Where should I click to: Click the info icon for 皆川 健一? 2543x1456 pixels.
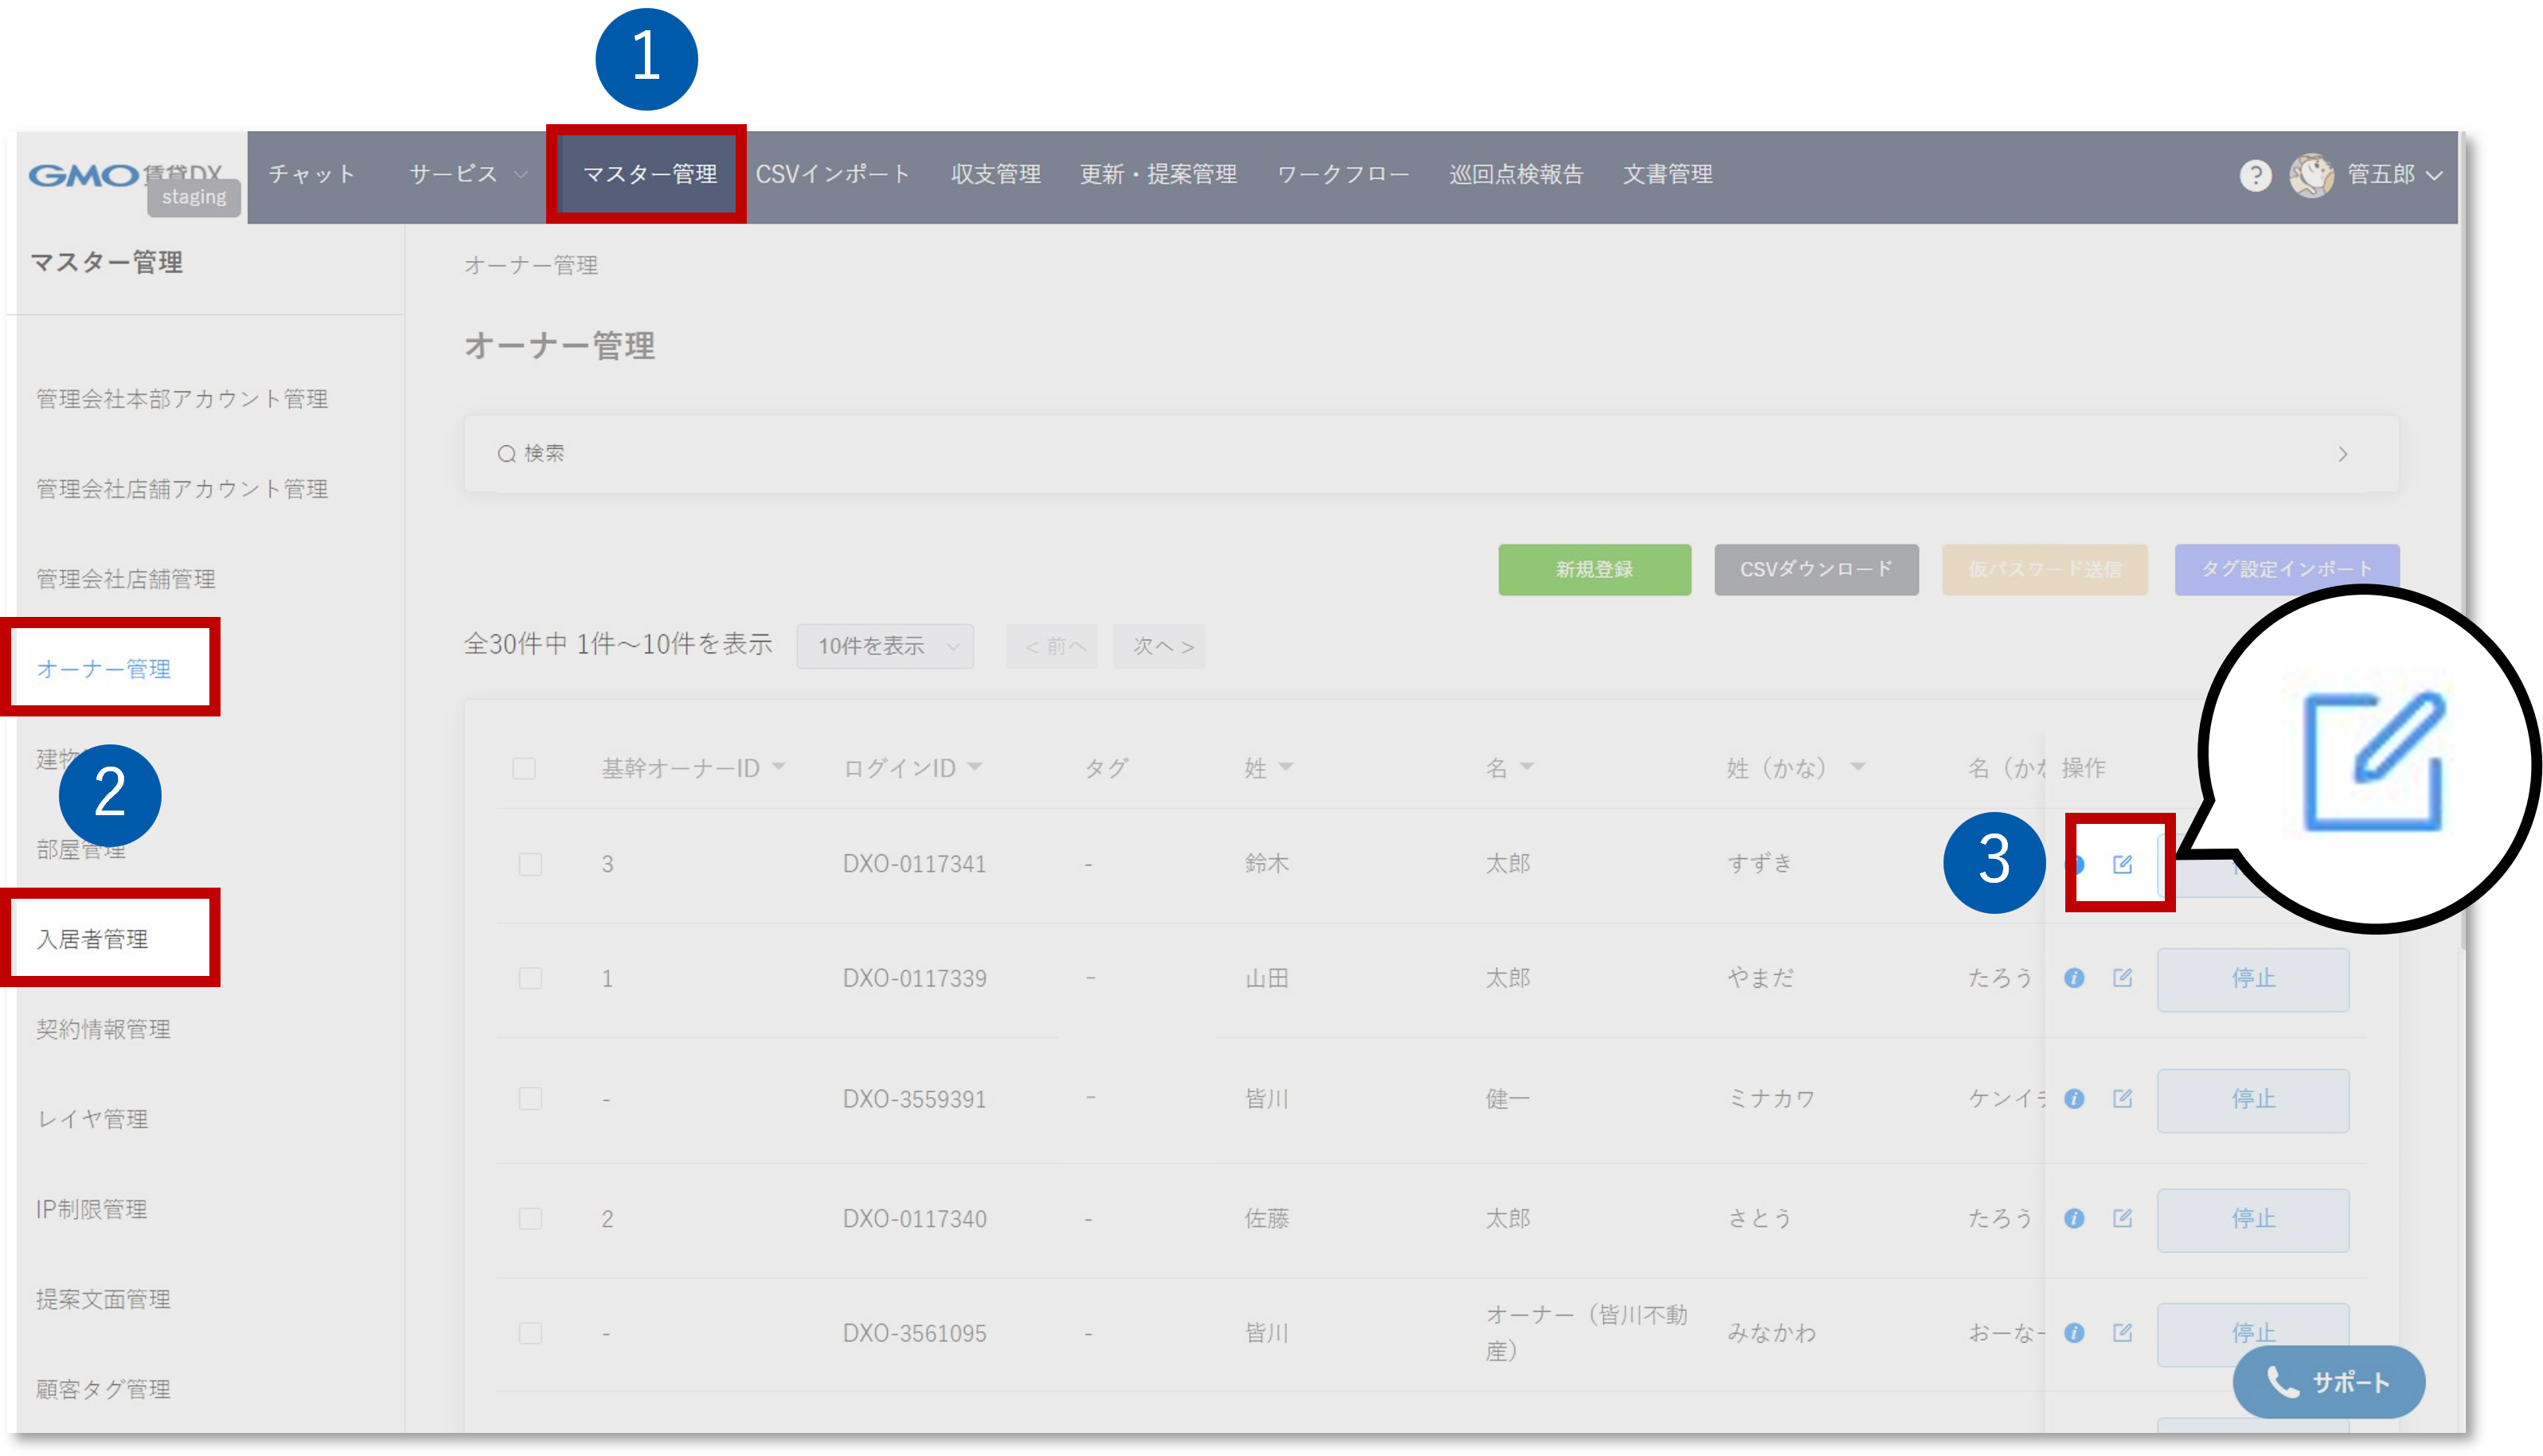(x=2075, y=1099)
